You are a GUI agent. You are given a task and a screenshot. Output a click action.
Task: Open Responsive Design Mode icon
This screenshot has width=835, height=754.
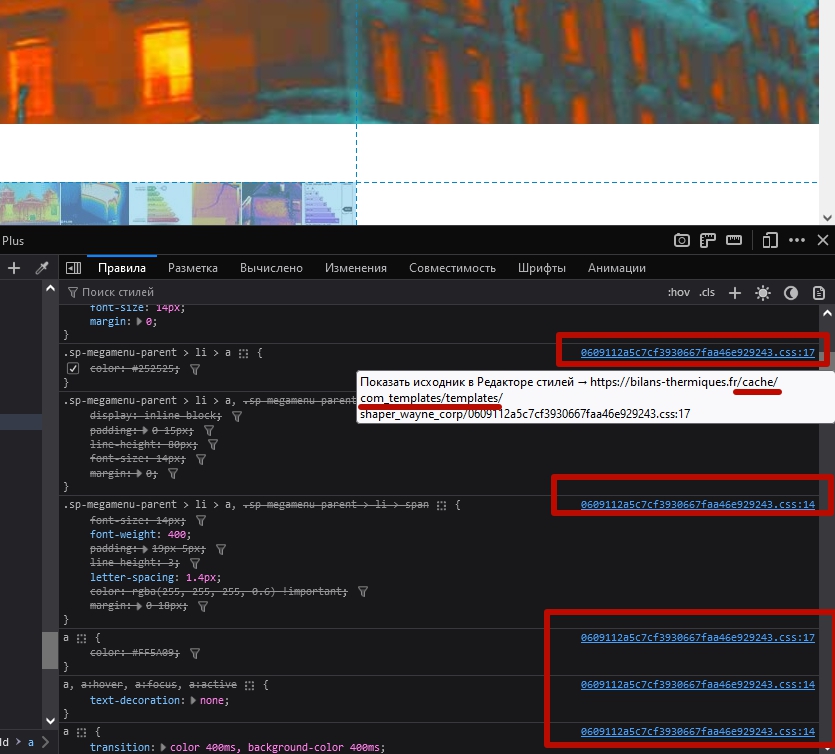click(770, 240)
